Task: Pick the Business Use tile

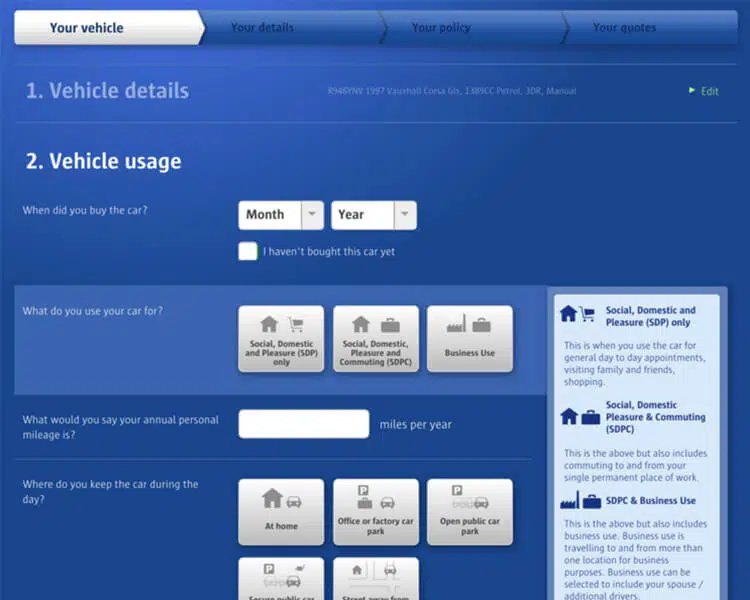Action: coord(469,339)
